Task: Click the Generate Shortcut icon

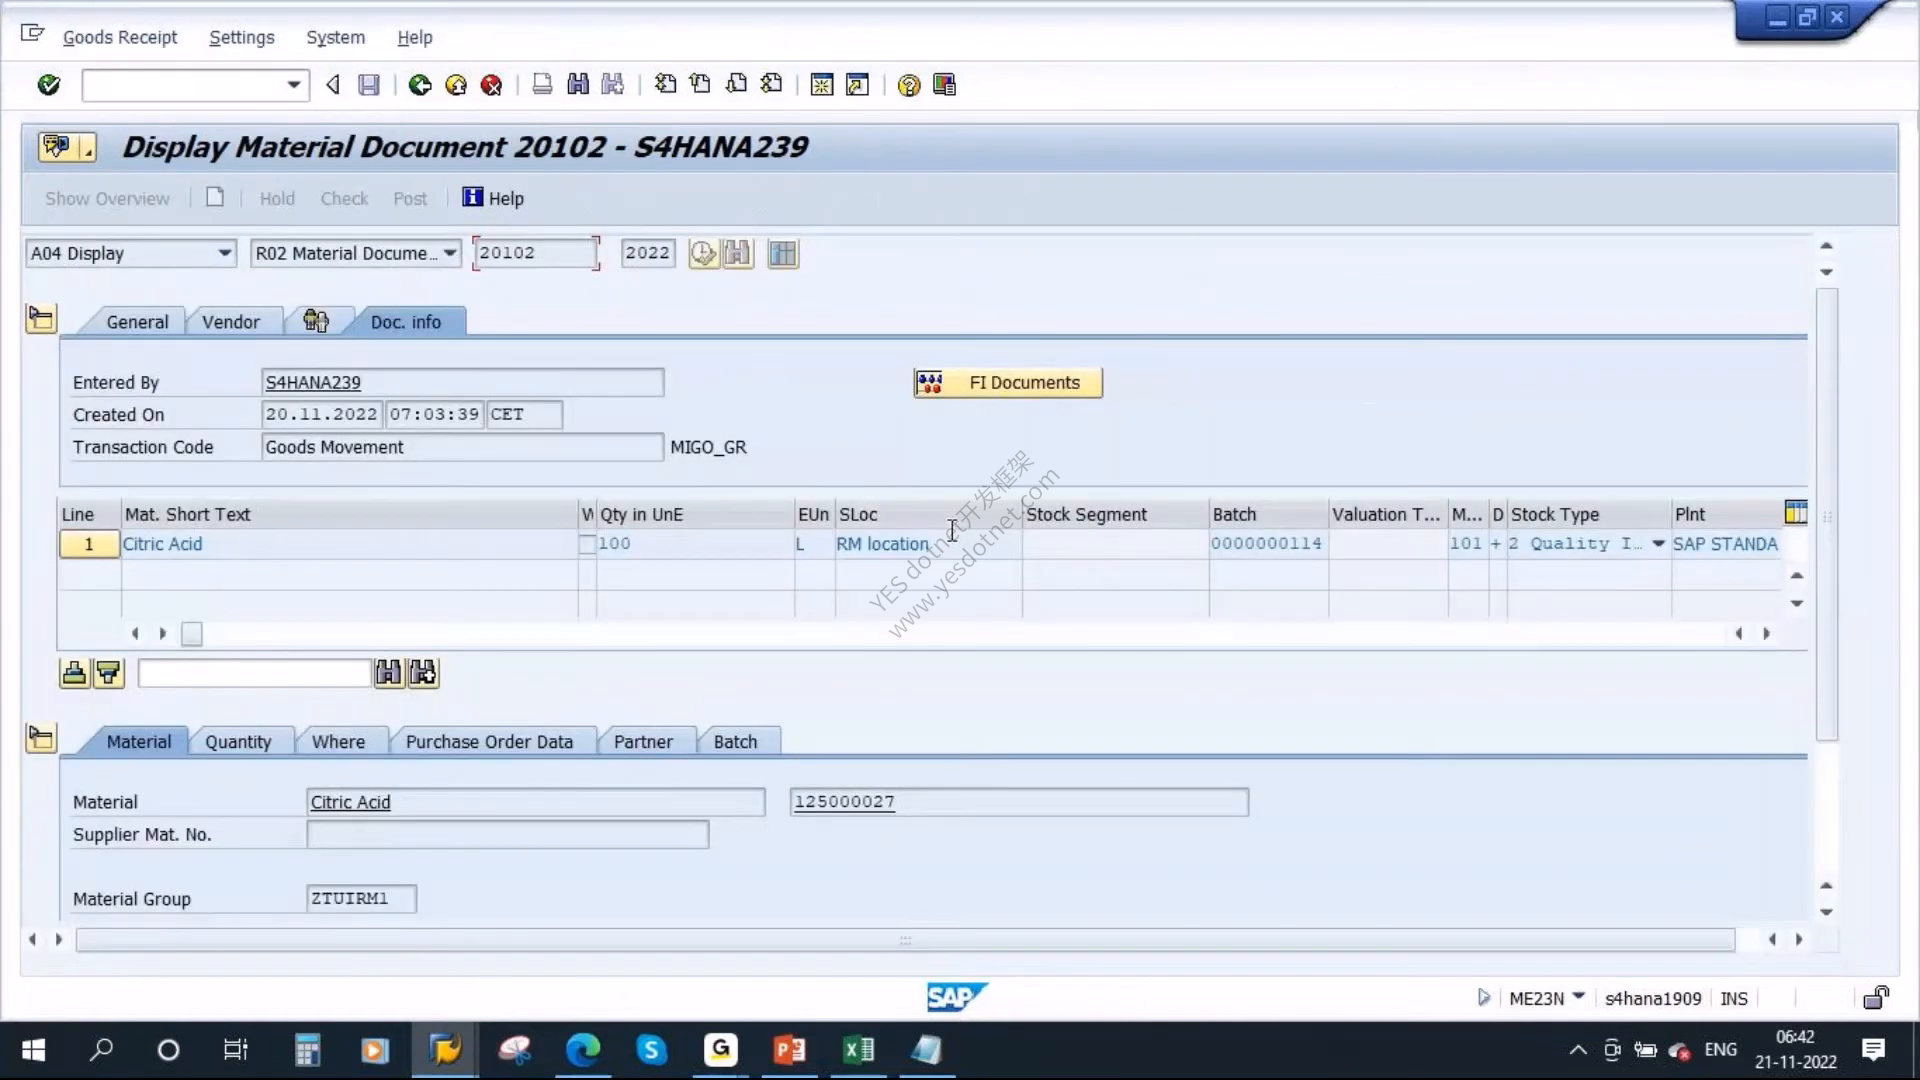Action: [x=857, y=85]
